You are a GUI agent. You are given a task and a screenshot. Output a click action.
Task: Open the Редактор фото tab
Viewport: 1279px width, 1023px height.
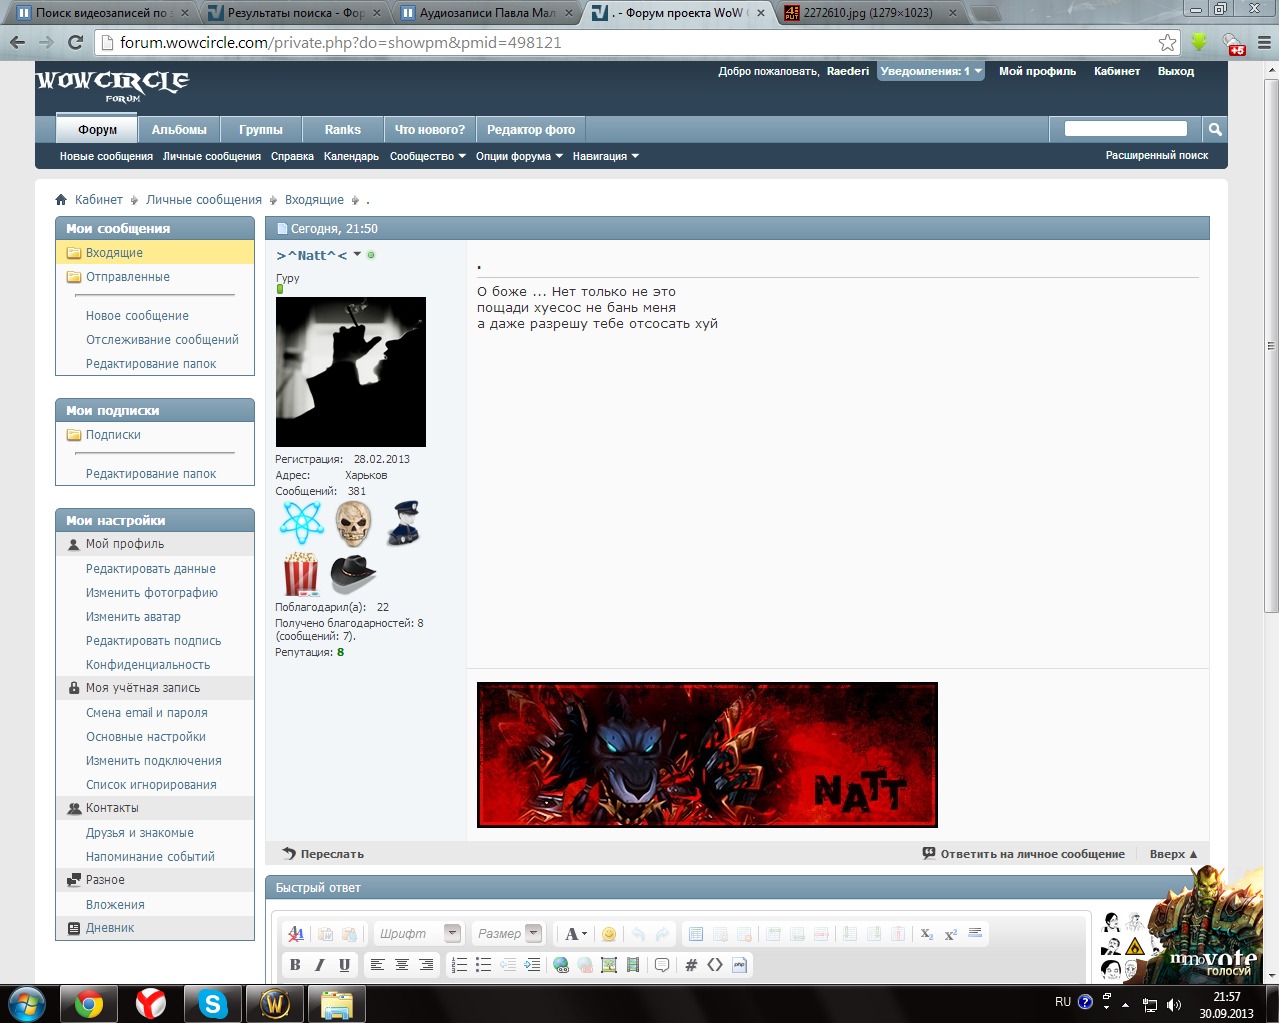click(x=531, y=129)
